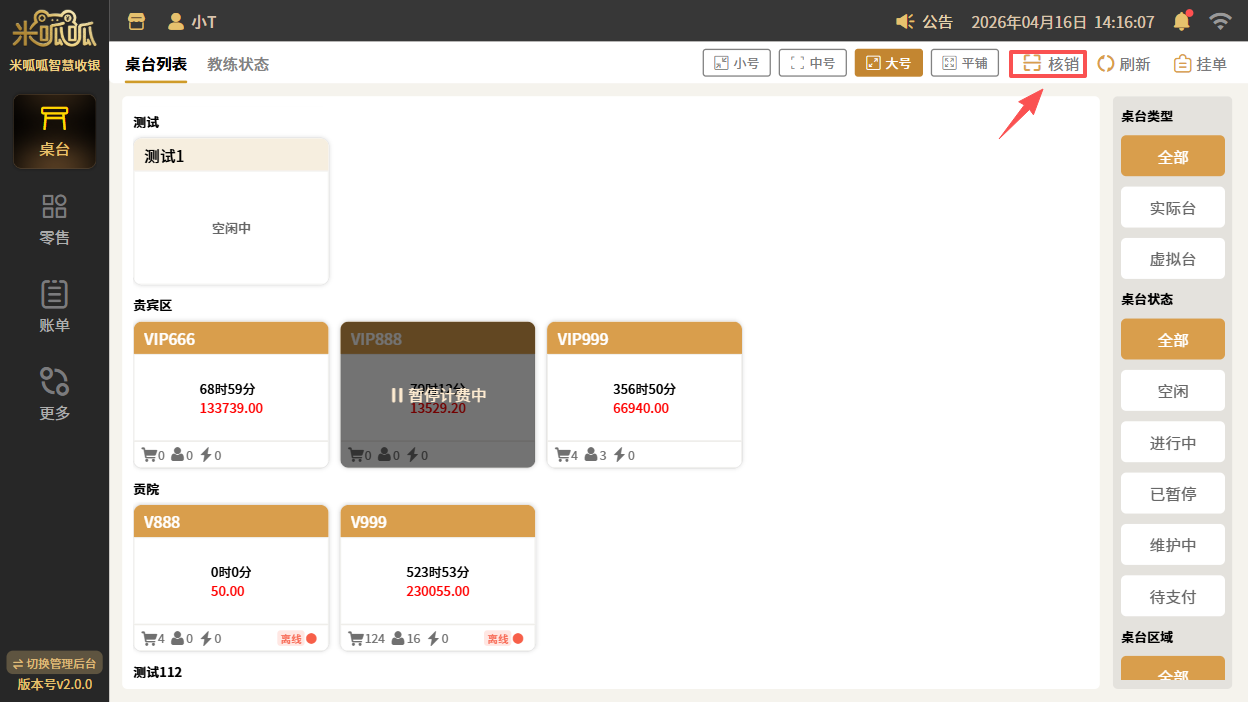The height and width of the screenshot is (702, 1248).
Task: Click 切换管理后台 button
Action: tap(54, 663)
